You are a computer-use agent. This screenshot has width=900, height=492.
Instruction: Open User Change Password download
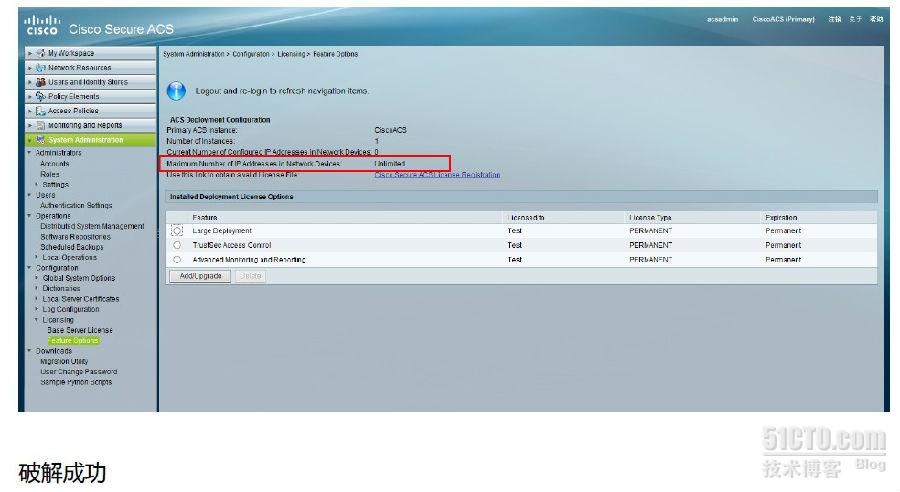point(79,371)
